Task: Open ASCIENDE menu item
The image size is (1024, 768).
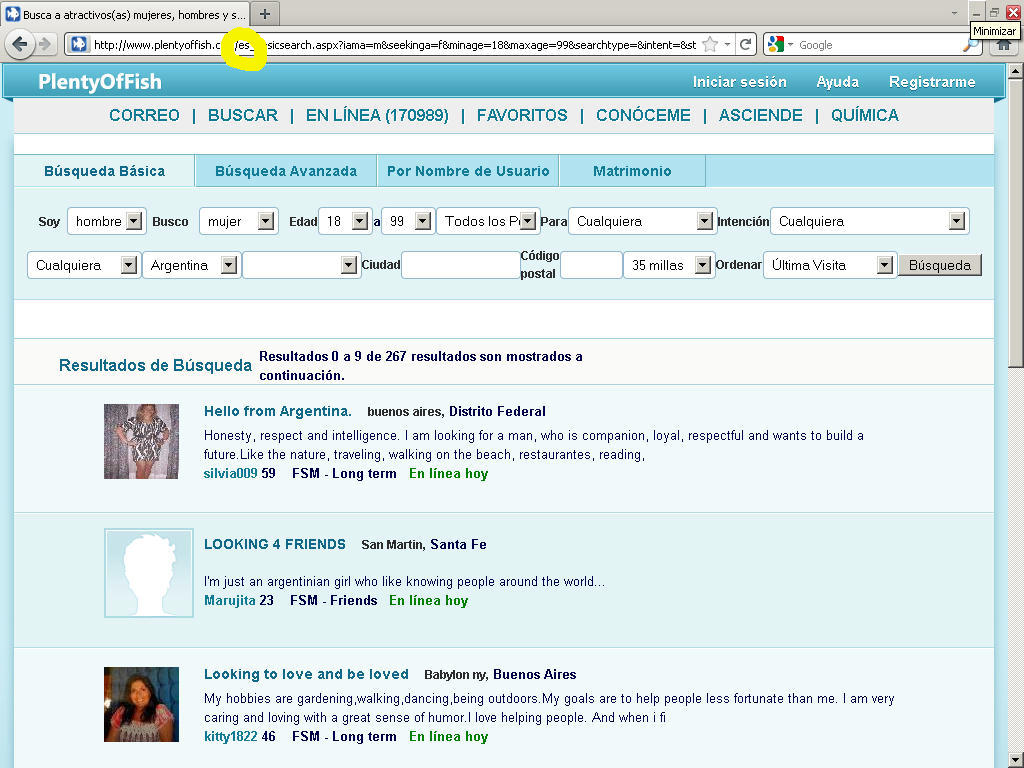Action: [761, 115]
